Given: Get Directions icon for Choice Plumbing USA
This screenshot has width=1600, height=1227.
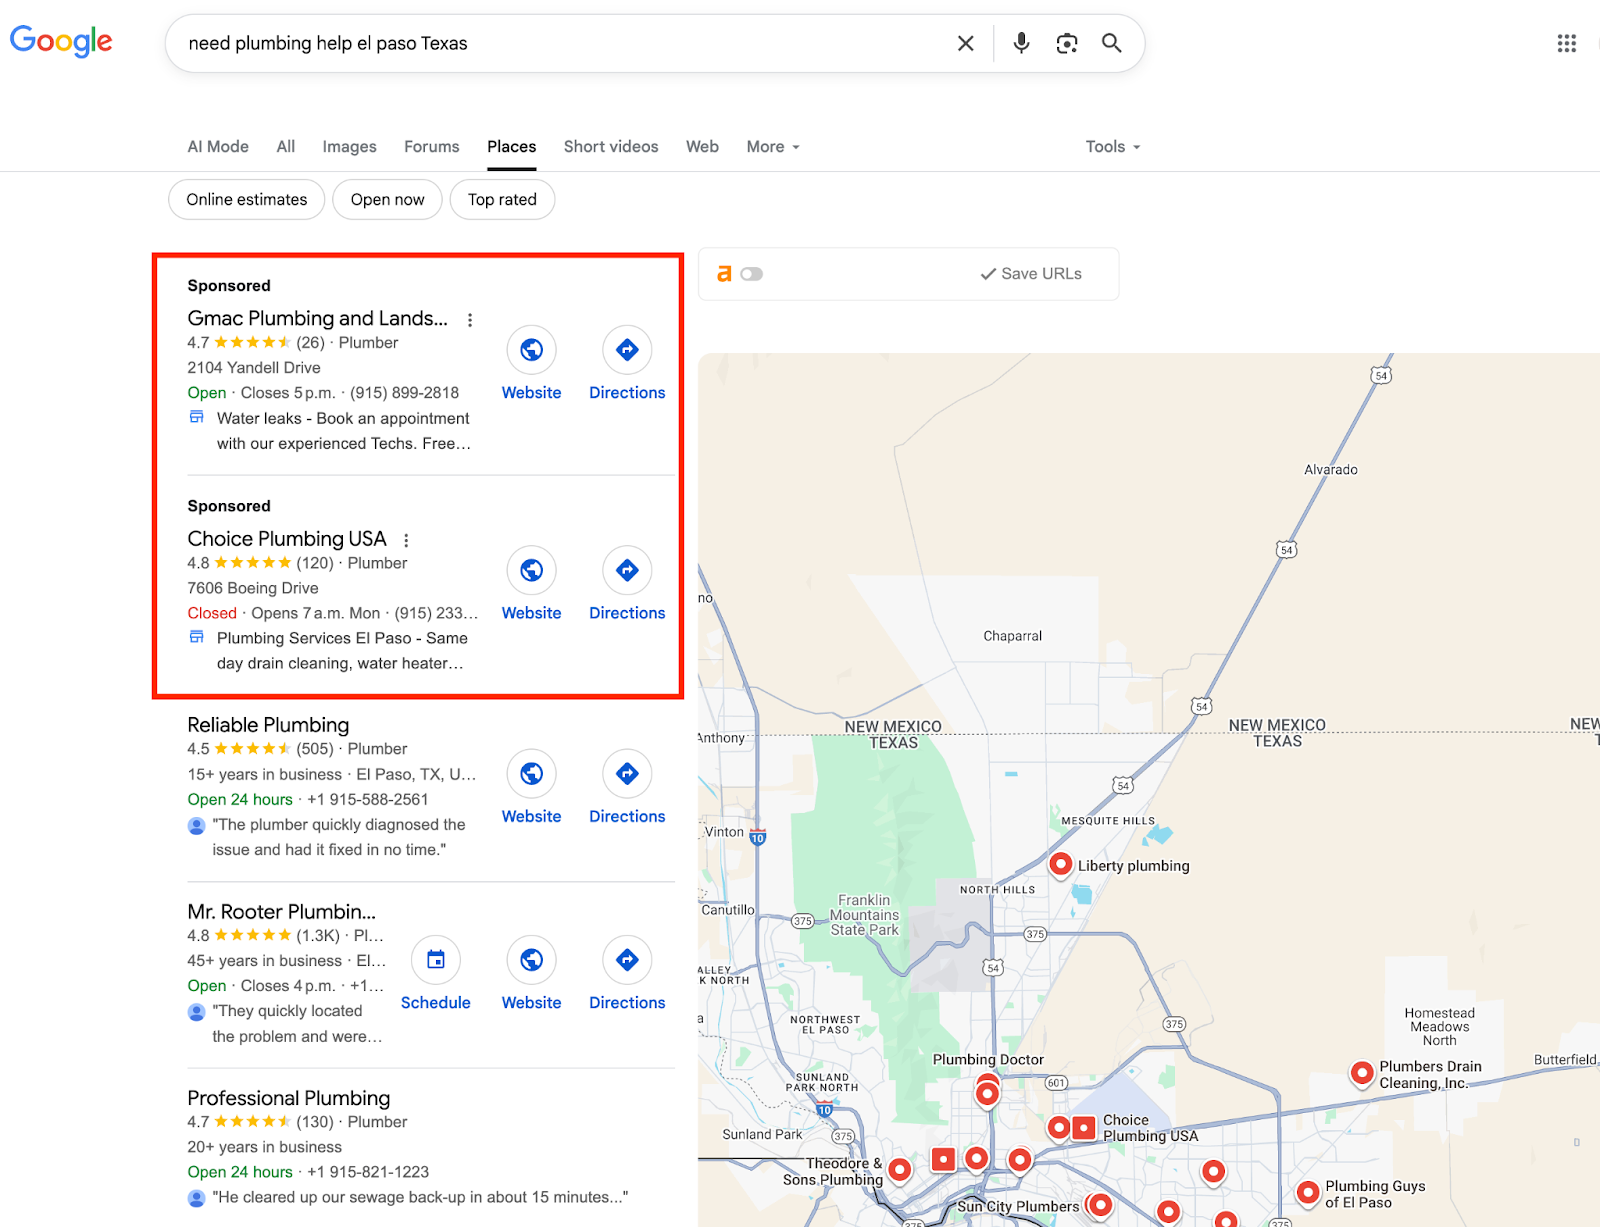Looking at the screenshot, I should 627,570.
